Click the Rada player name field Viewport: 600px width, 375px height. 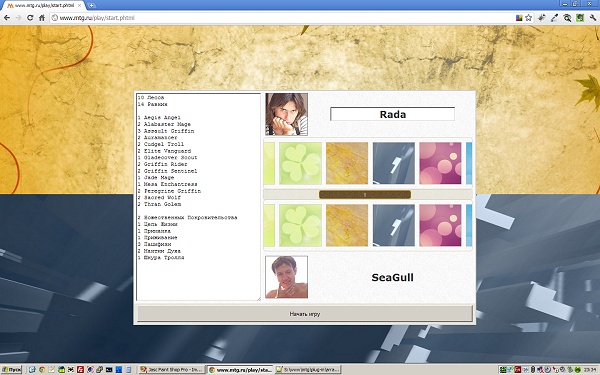(393, 114)
